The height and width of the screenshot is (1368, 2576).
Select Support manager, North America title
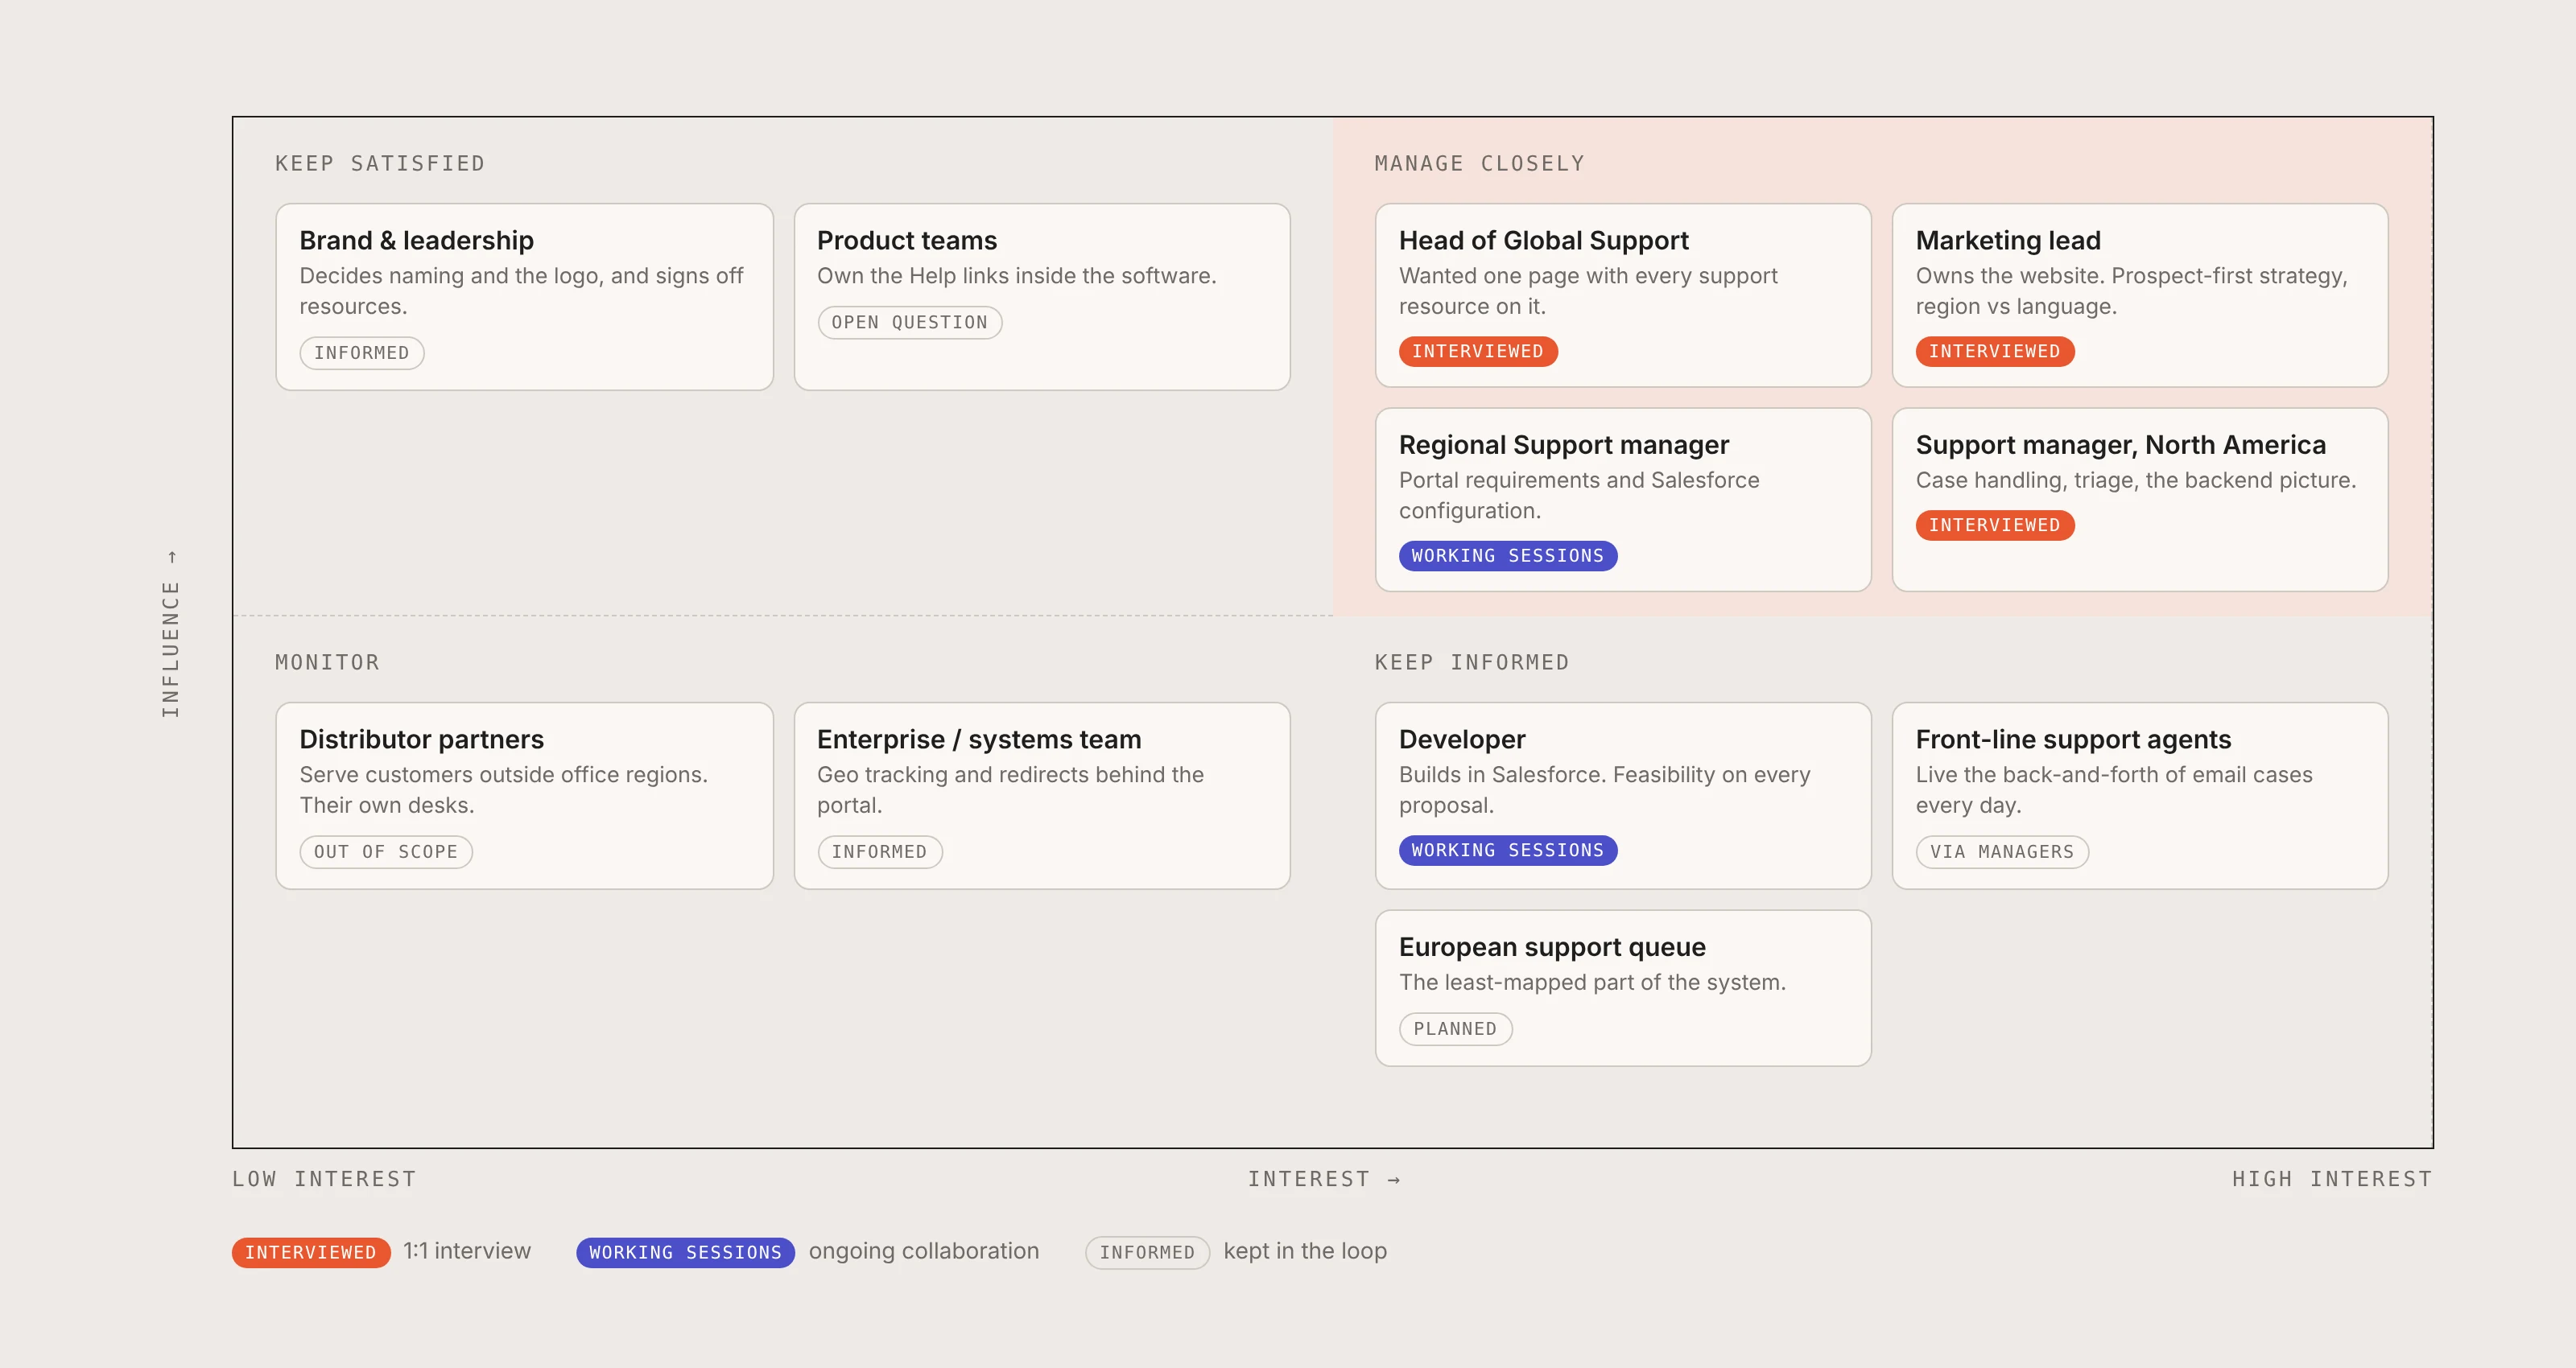[2120, 444]
